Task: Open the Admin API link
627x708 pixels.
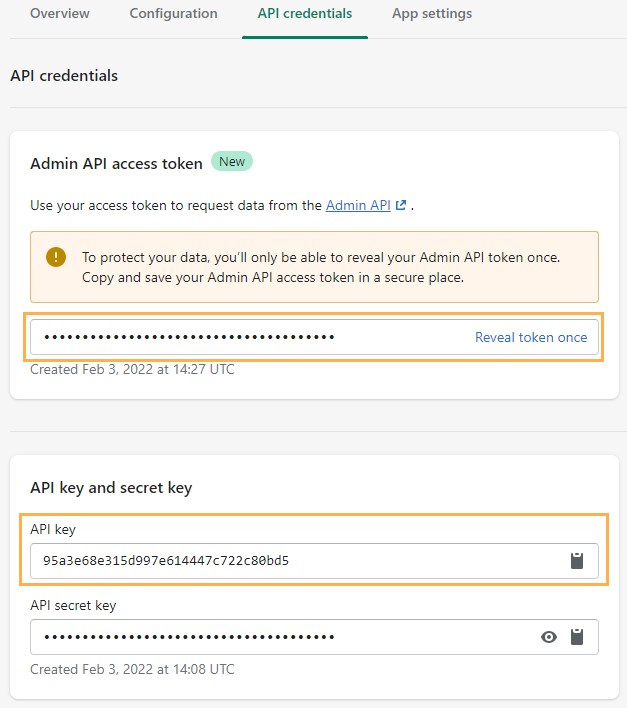Action: [x=358, y=205]
